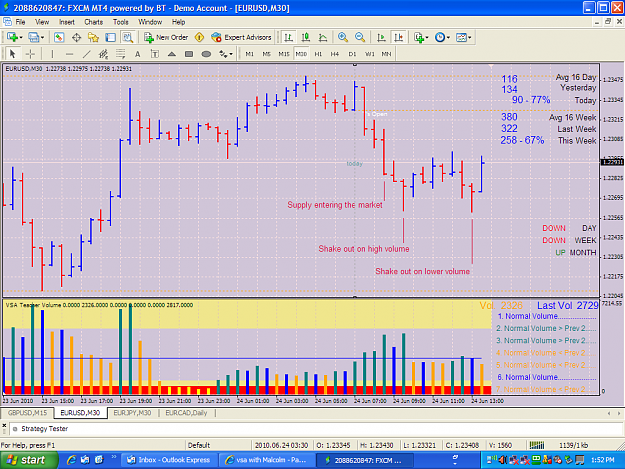Close the Strategy Tester panel
Image resolution: width=625 pixels, height=469 pixels.
4,426
